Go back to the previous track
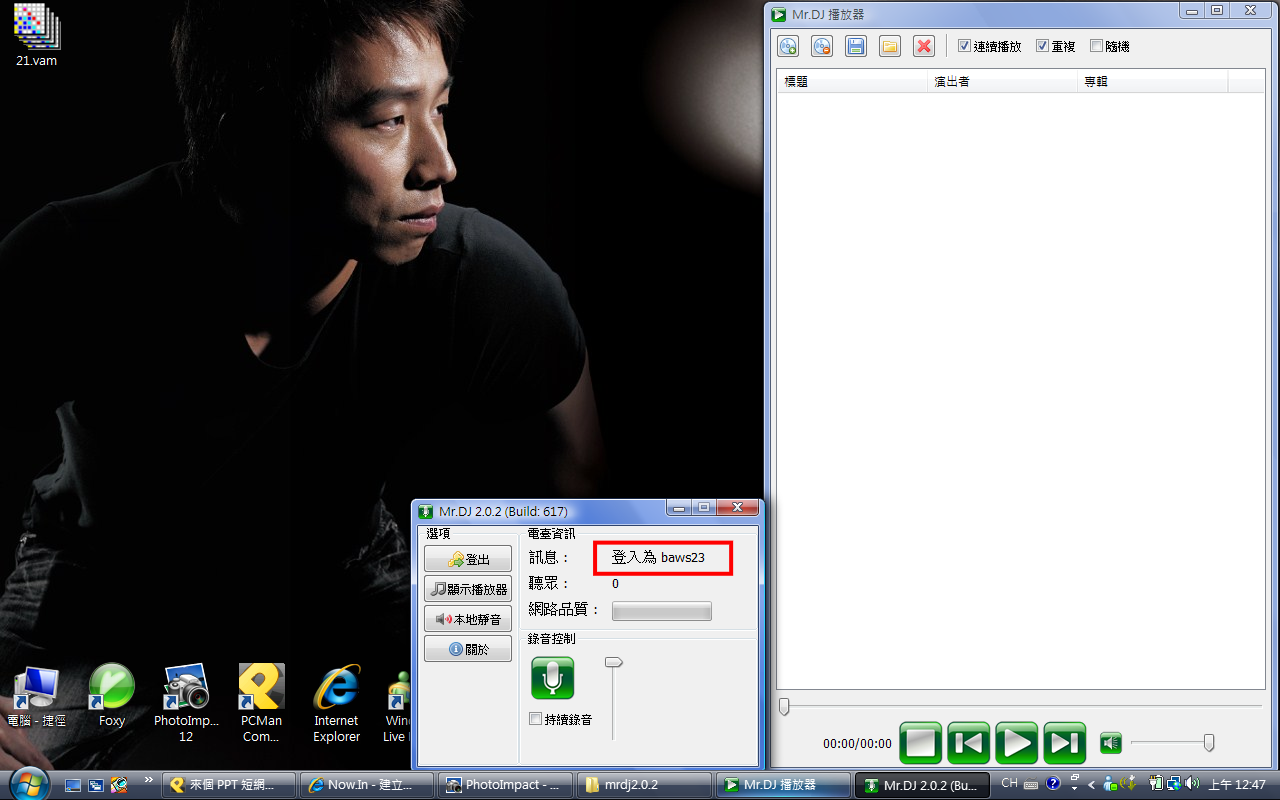 tap(968, 743)
